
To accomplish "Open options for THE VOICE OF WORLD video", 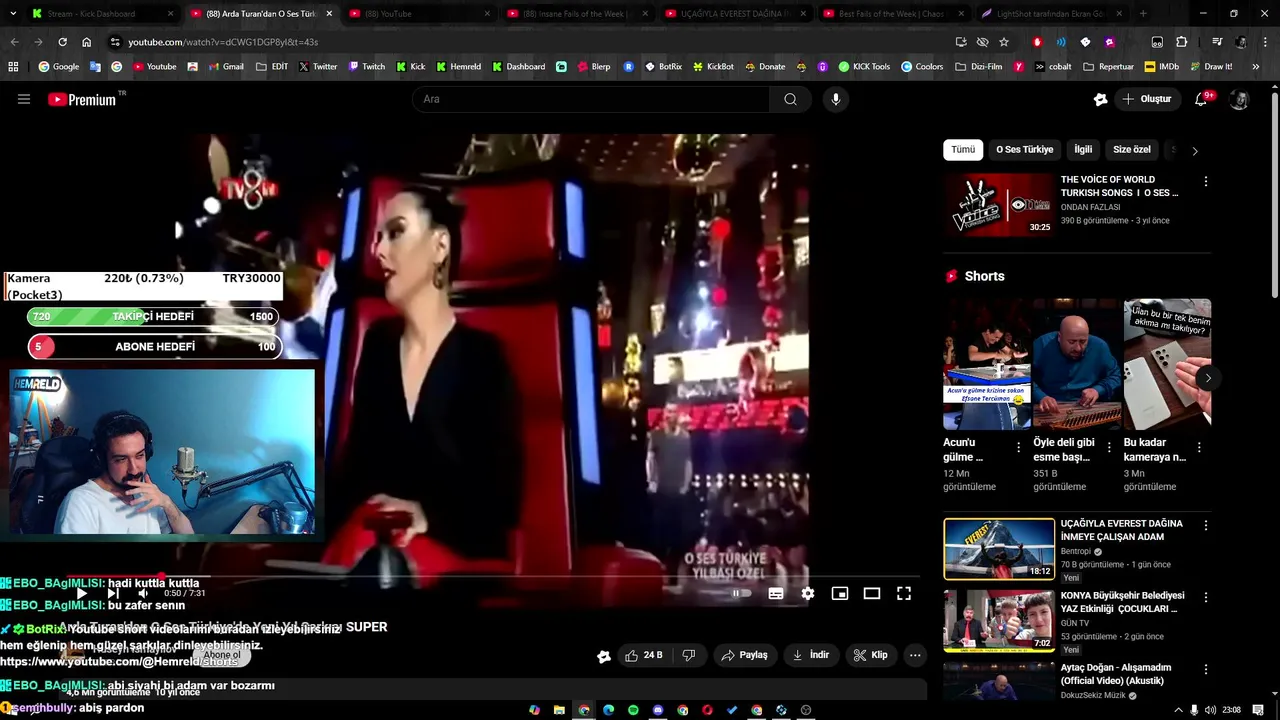I will [x=1205, y=182].
